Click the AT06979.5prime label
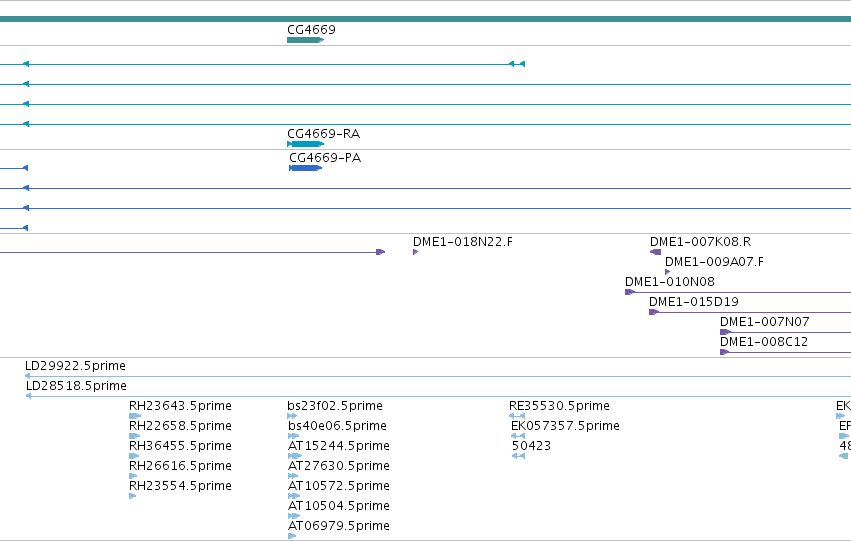Viewport: 851px width, 541px height. point(339,526)
